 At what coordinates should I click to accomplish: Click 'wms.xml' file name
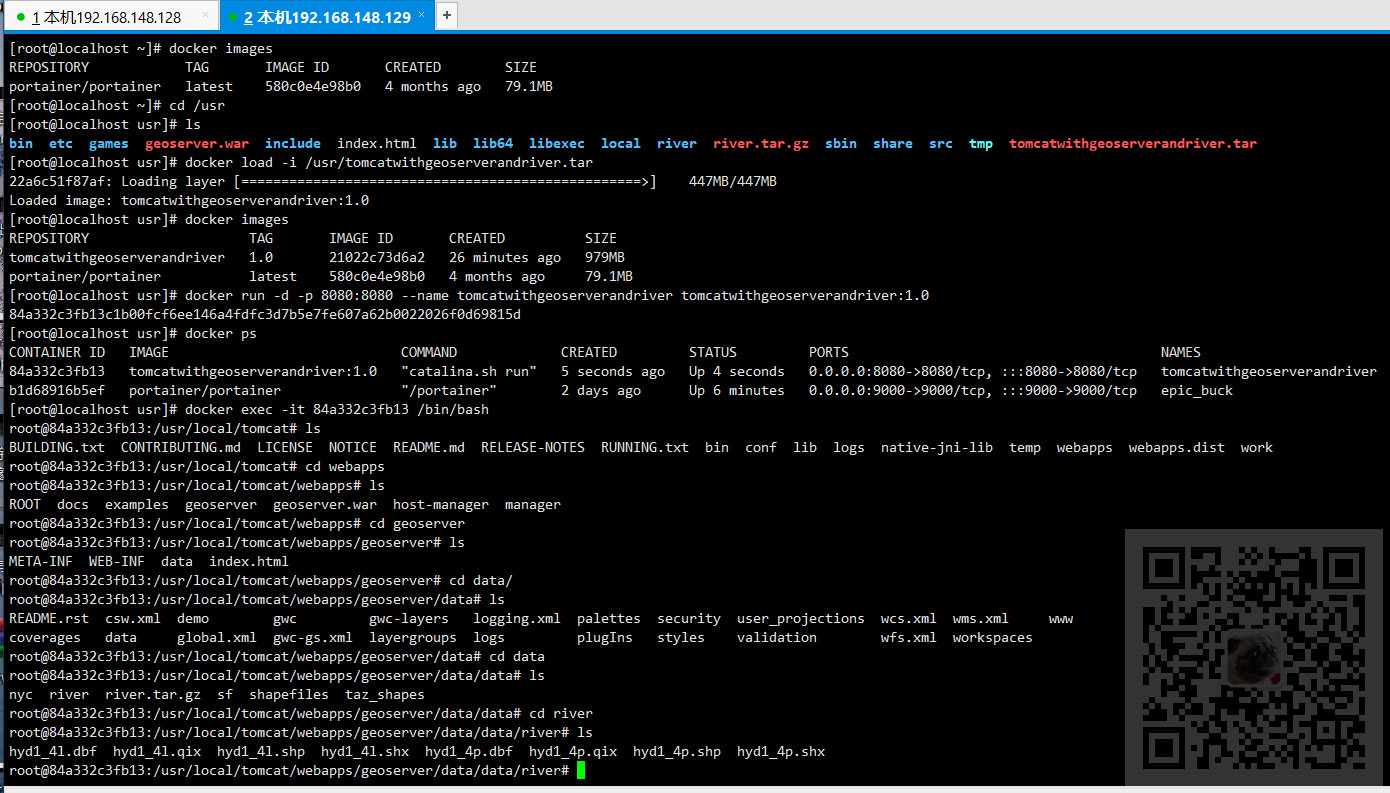981,618
